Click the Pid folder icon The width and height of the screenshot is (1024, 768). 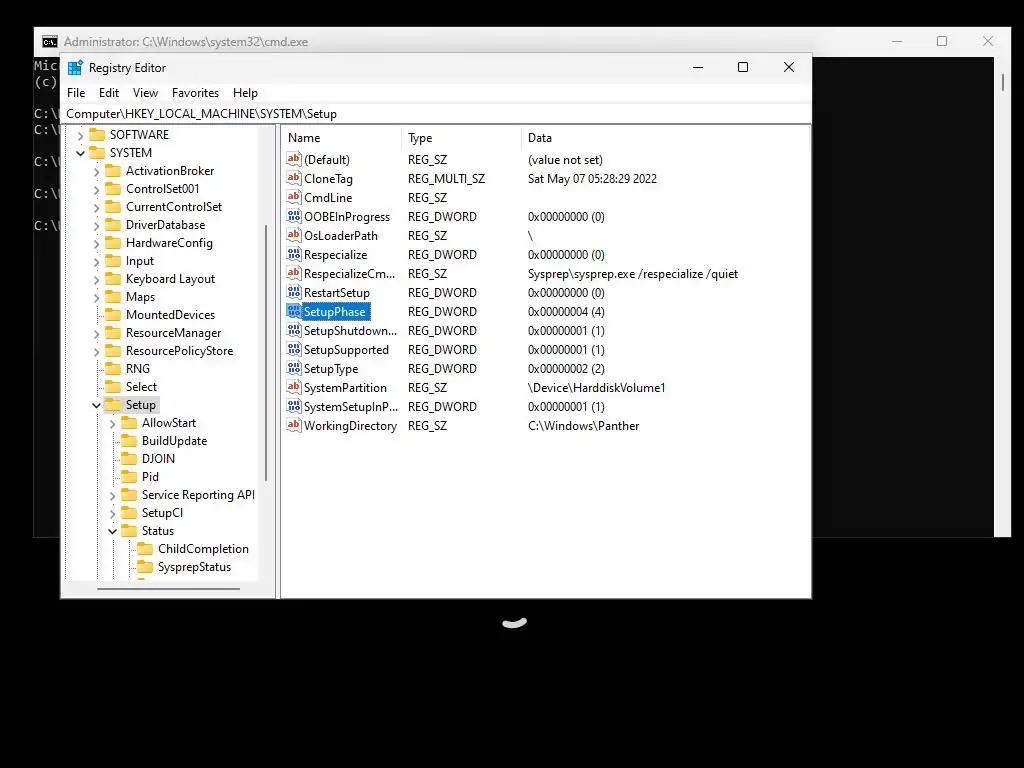(130, 477)
